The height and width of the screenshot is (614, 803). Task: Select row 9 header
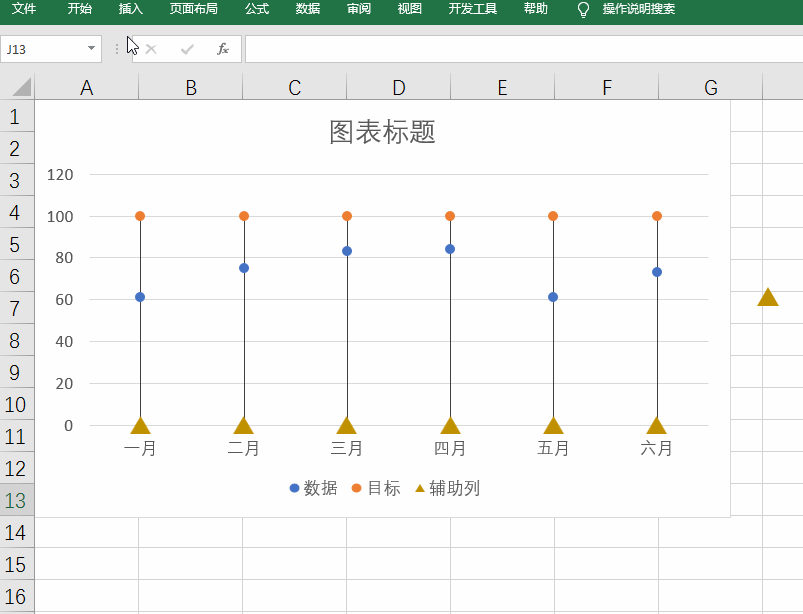click(x=15, y=372)
